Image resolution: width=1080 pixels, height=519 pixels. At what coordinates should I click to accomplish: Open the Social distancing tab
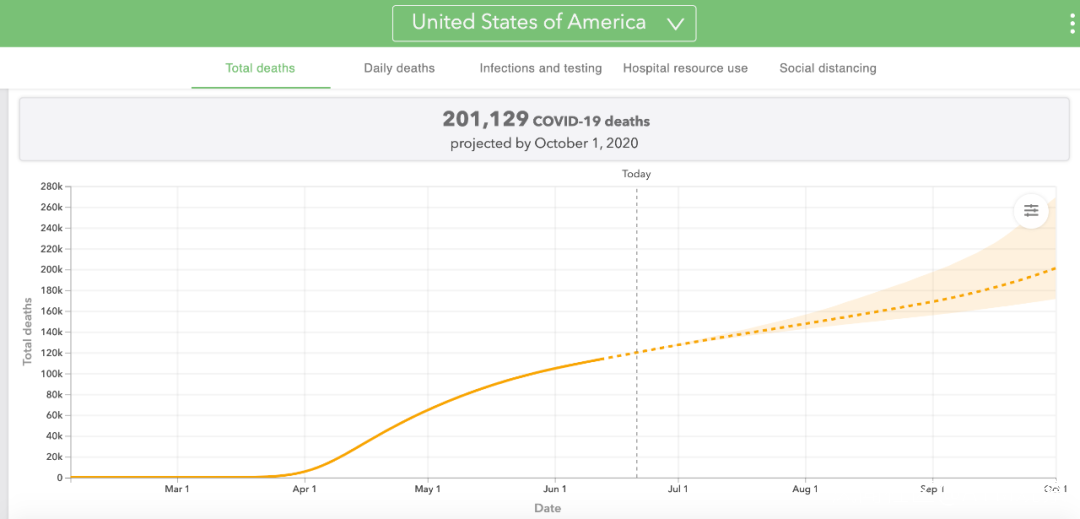tap(827, 68)
